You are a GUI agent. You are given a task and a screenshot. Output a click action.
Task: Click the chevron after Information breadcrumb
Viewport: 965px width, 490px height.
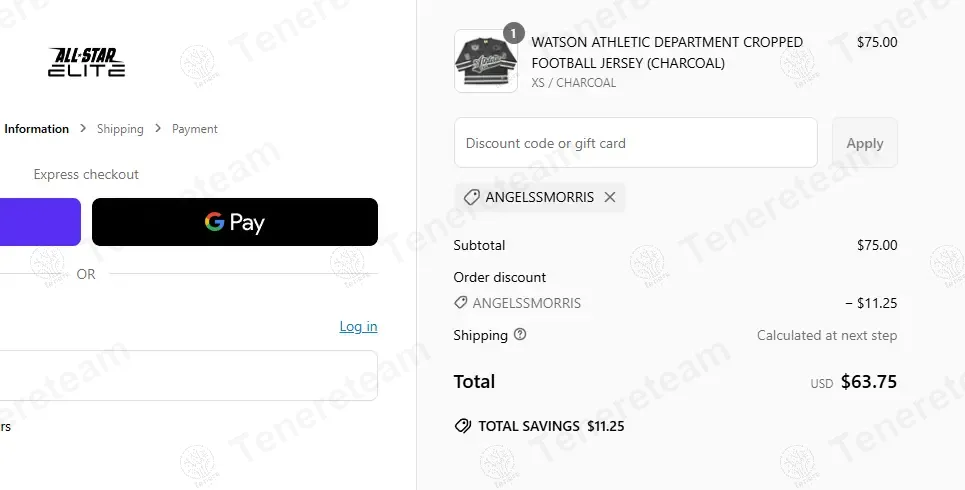(83, 129)
